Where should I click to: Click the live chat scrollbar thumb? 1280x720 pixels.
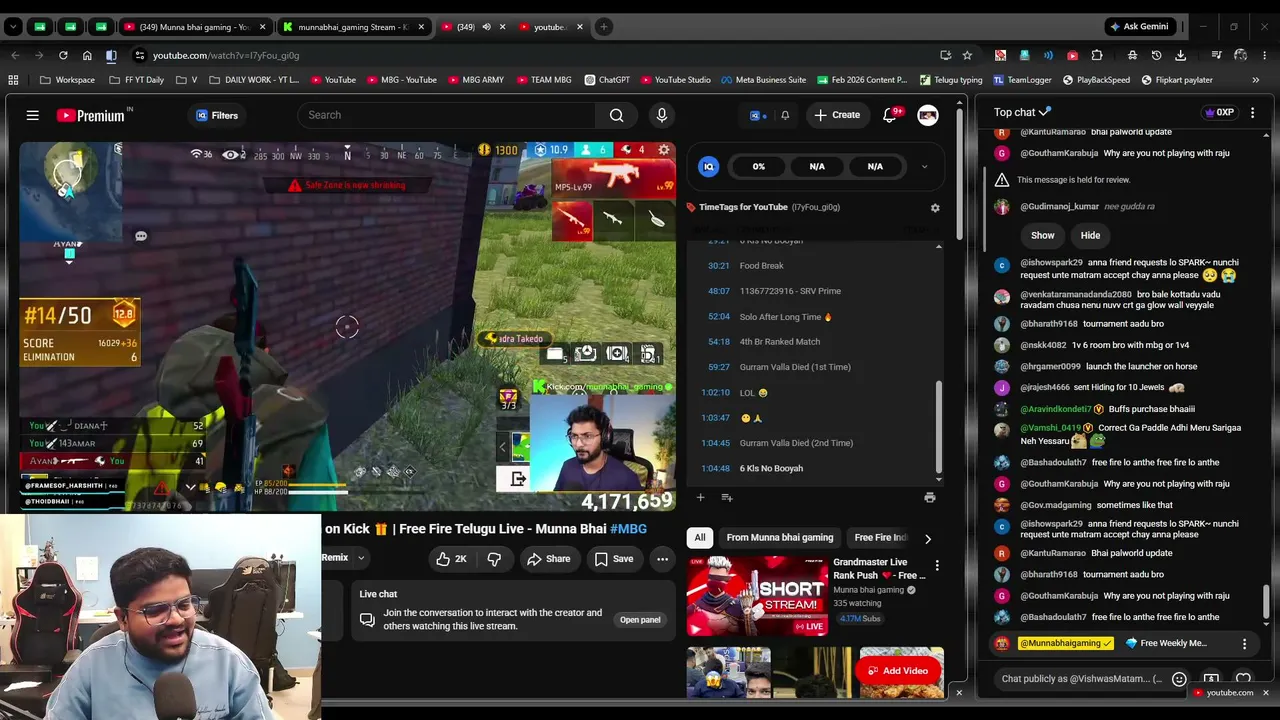tap(1266, 601)
